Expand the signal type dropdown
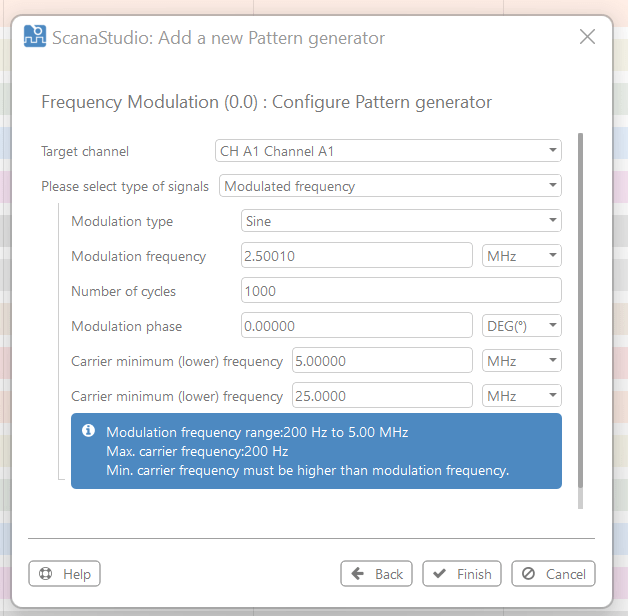 pyautogui.click(x=390, y=186)
